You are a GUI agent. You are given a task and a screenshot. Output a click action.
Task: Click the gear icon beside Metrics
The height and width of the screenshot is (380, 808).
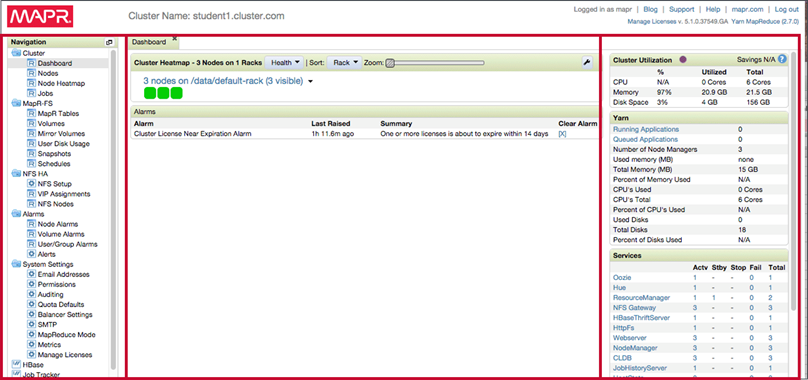click(x=31, y=344)
